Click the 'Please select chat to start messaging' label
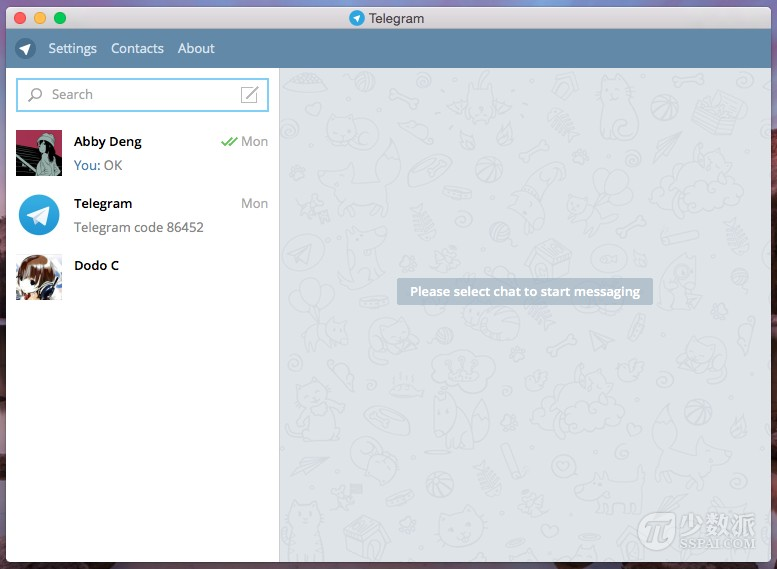The height and width of the screenshot is (569, 777). tap(524, 292)
